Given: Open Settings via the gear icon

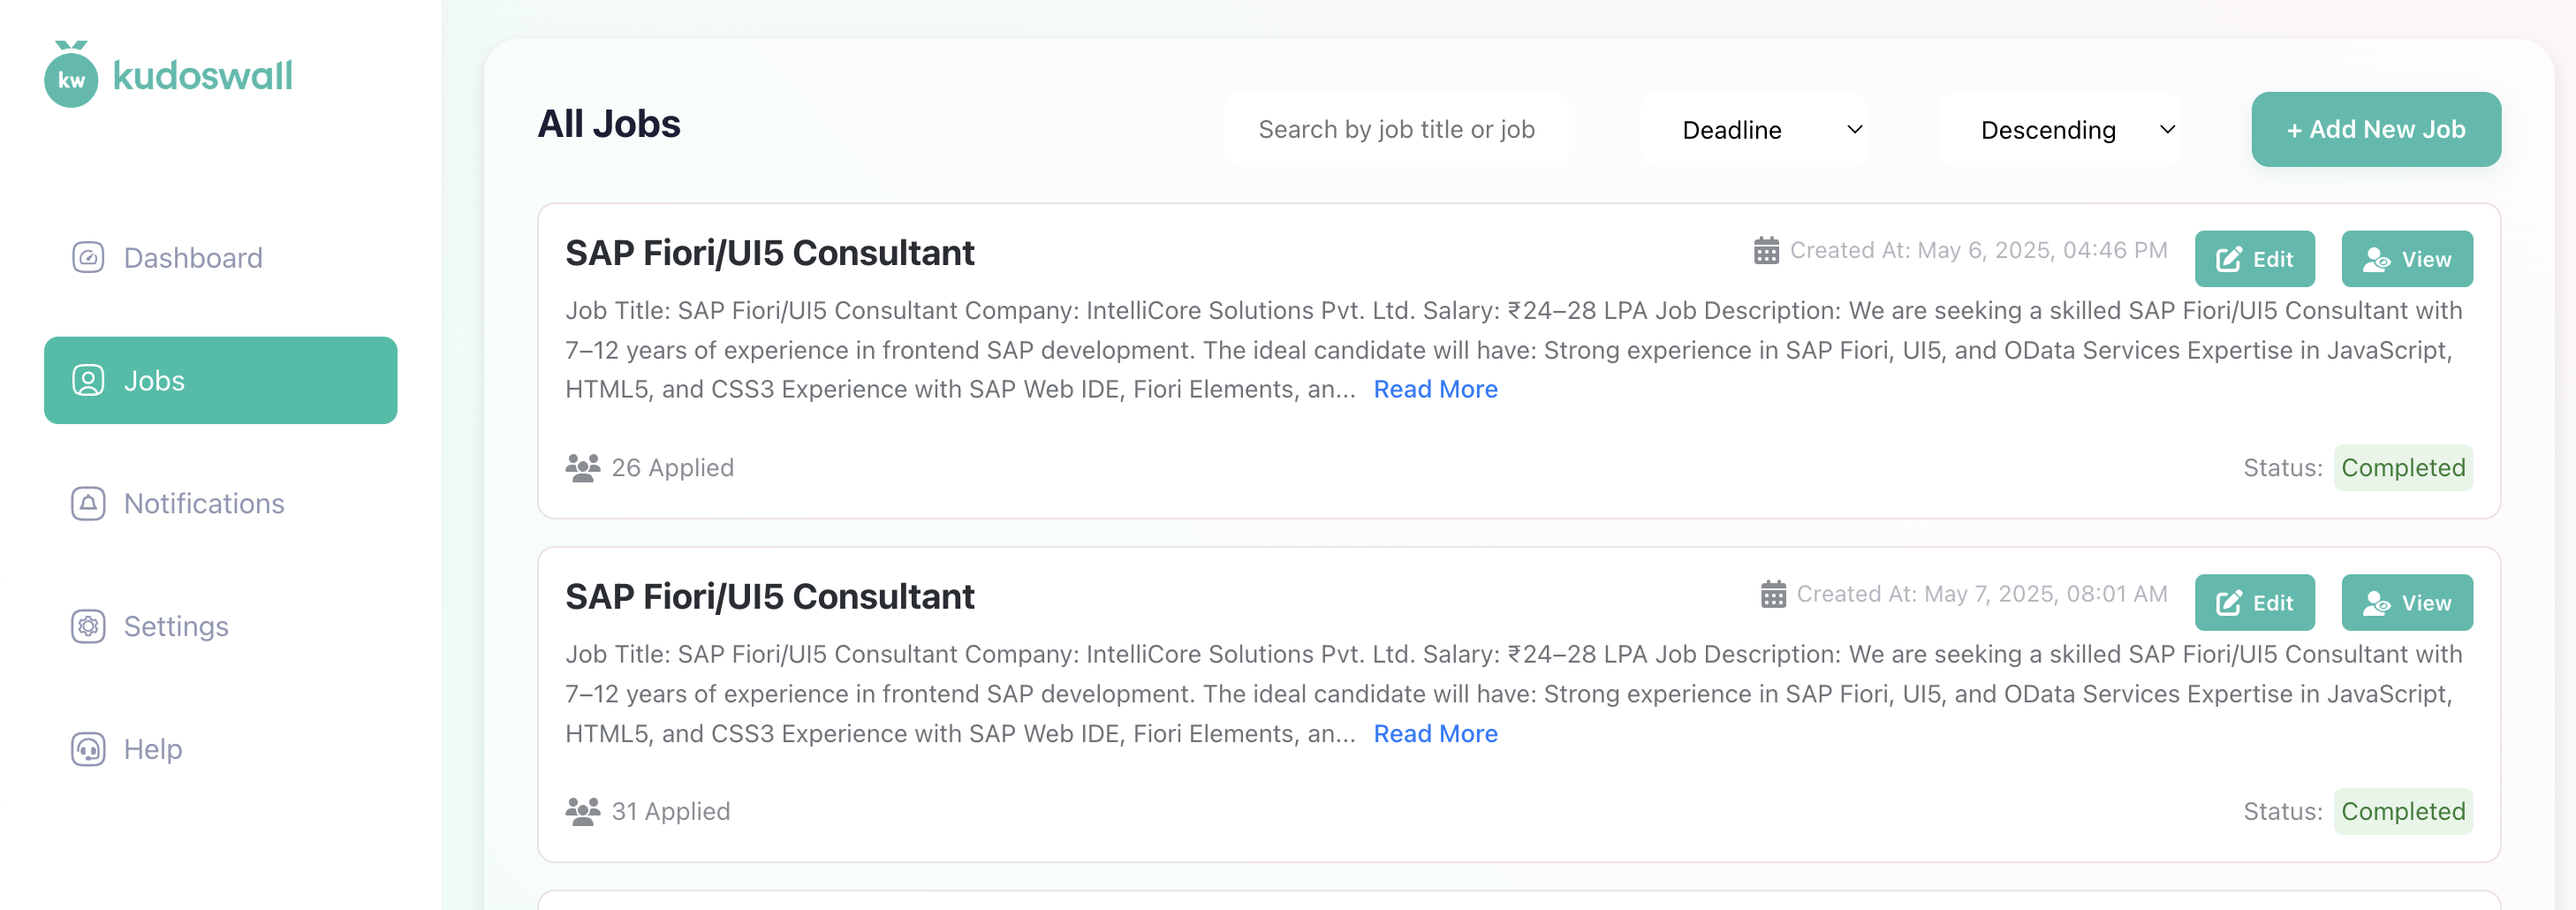Looking at the screenshot, I should coord(88,626).
